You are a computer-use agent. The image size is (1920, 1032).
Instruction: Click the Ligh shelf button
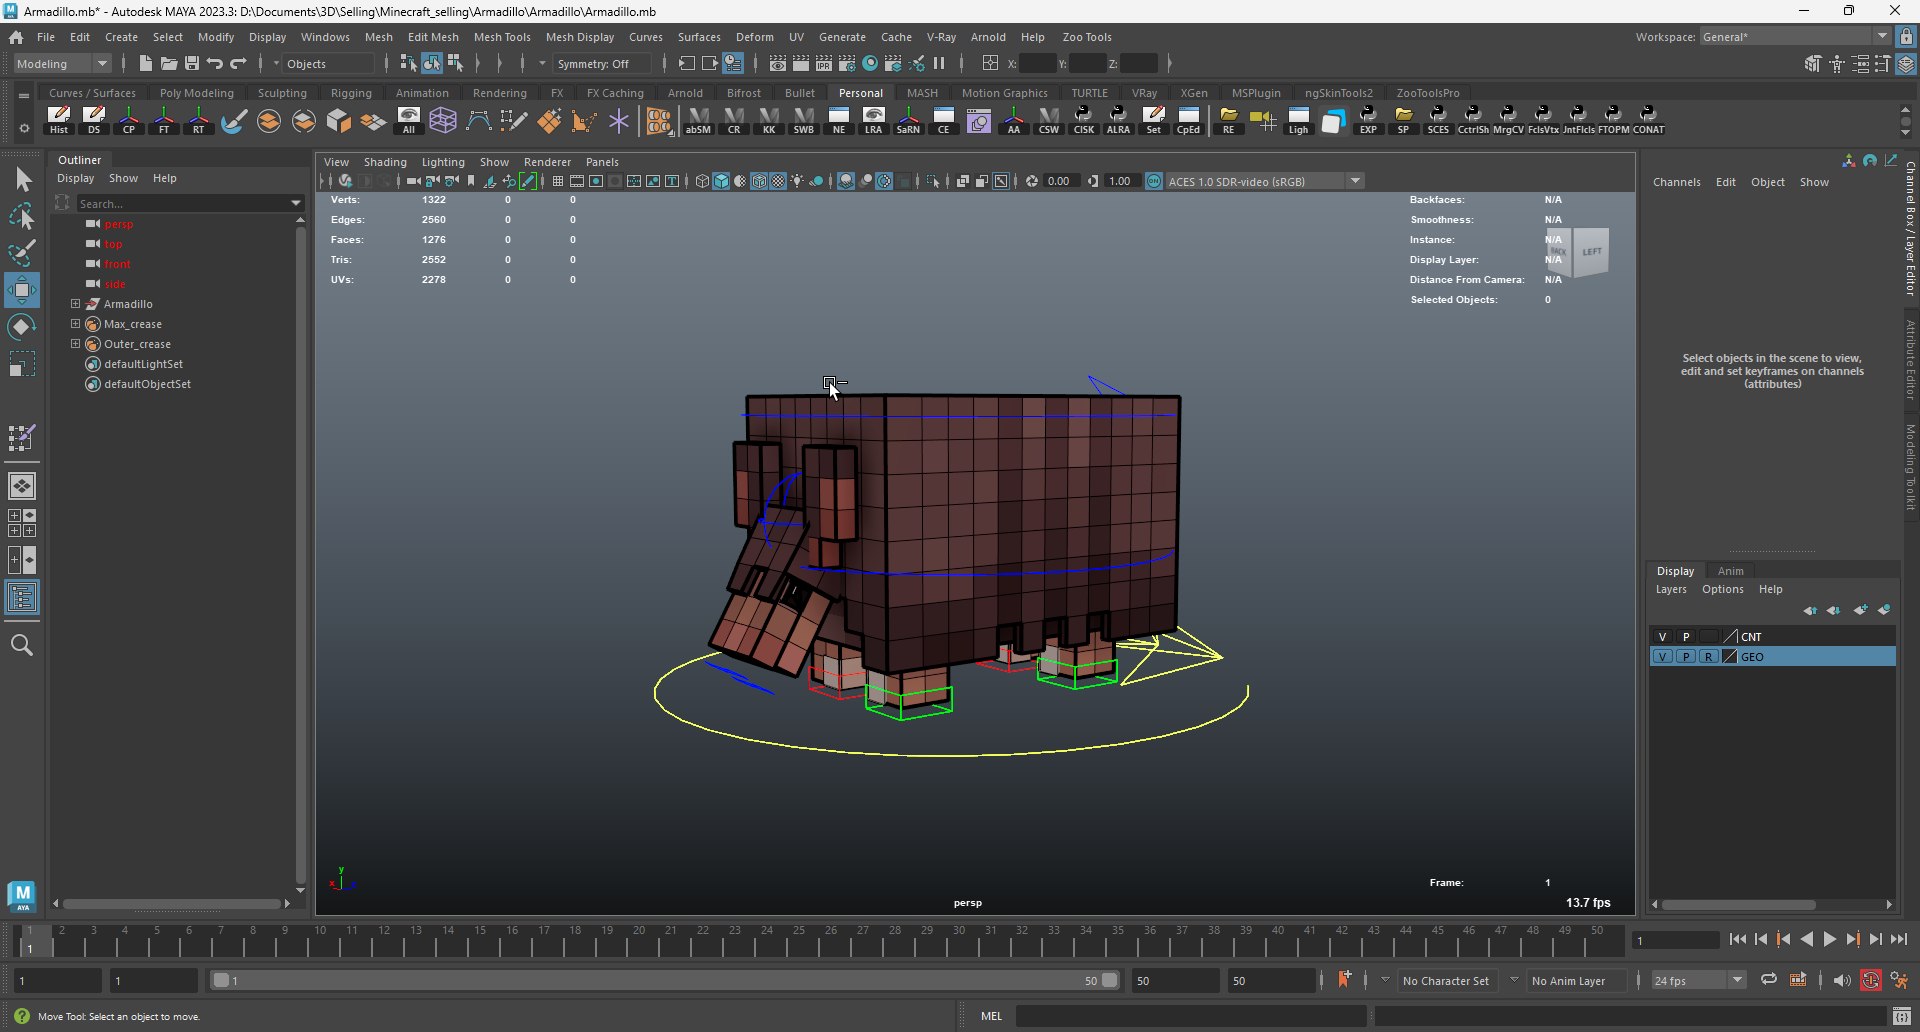point(1298,120)
